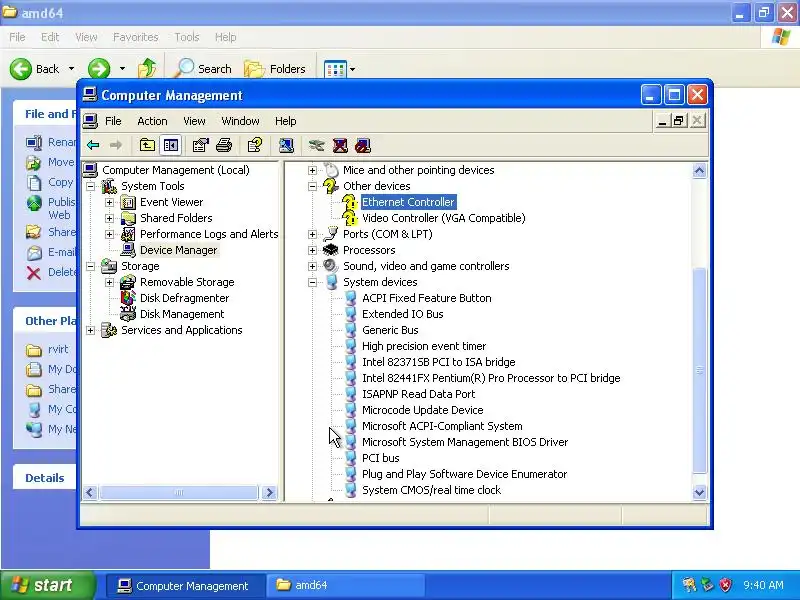
Task: Open the File menu in Computer Management
Action: [113, 121]
